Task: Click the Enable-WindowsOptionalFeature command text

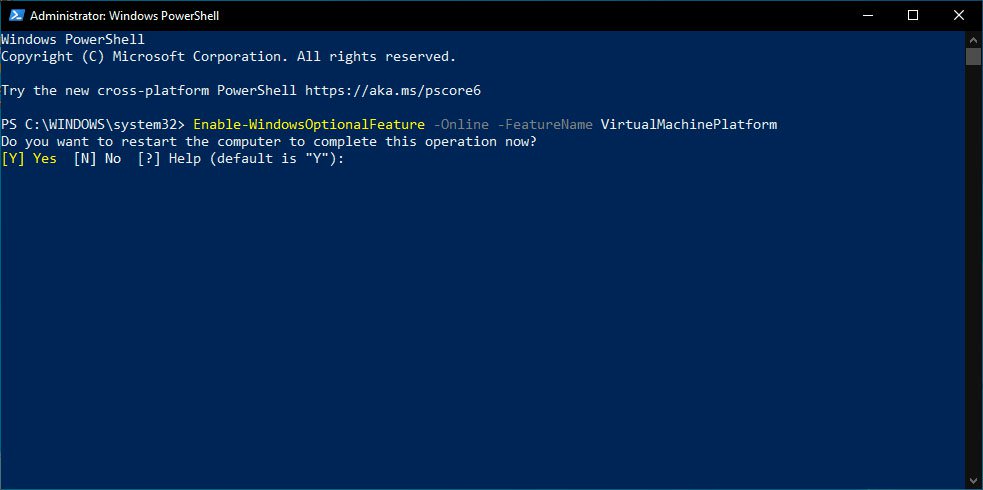Action: click(309, 124)
